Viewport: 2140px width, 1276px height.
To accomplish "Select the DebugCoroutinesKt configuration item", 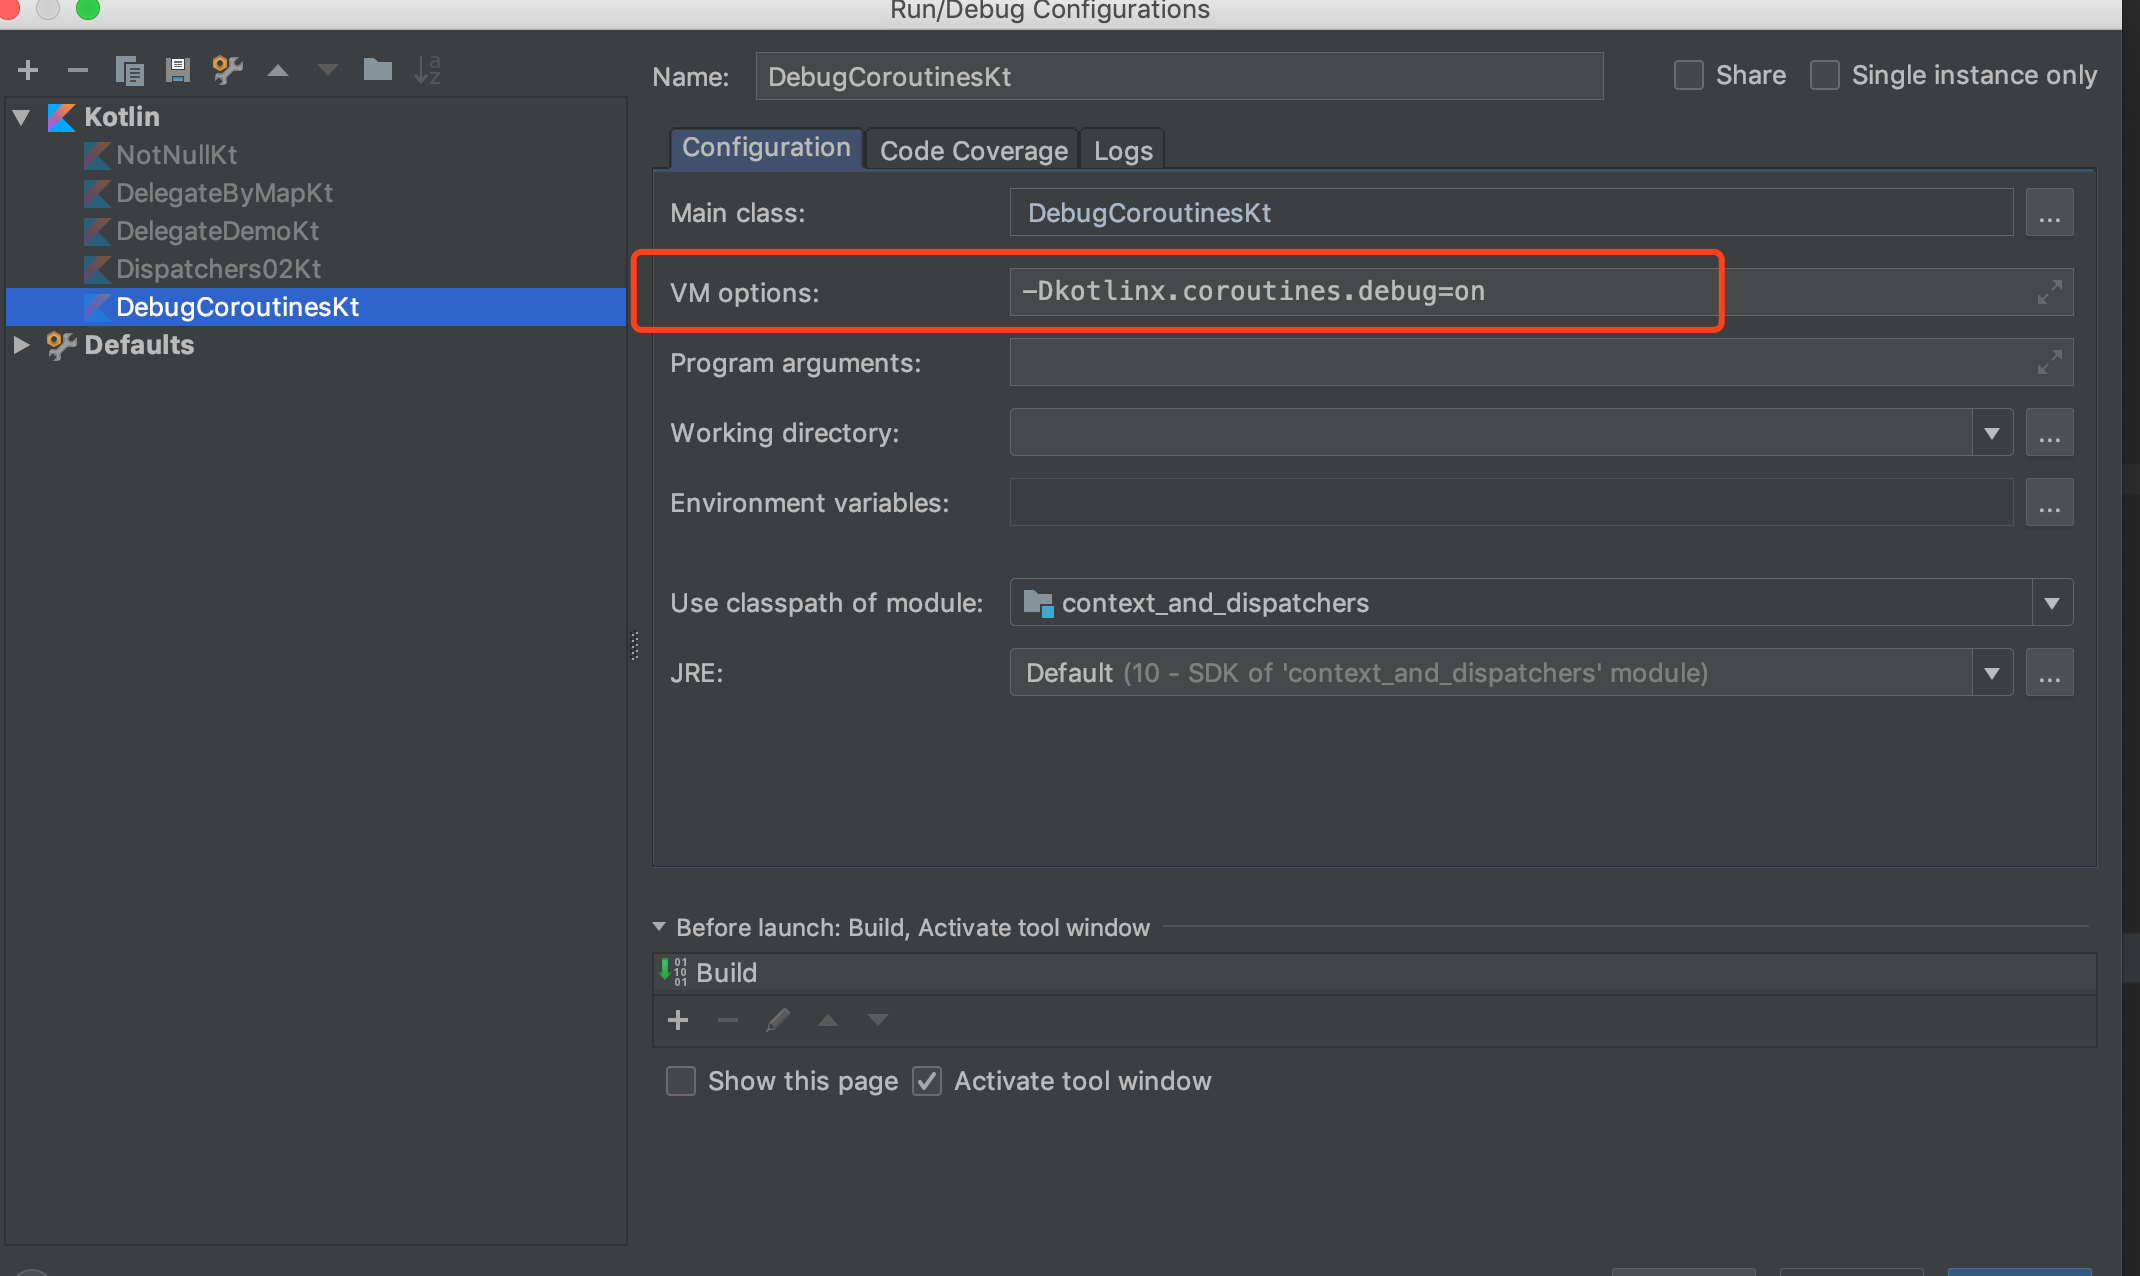I will click(237, 304).
